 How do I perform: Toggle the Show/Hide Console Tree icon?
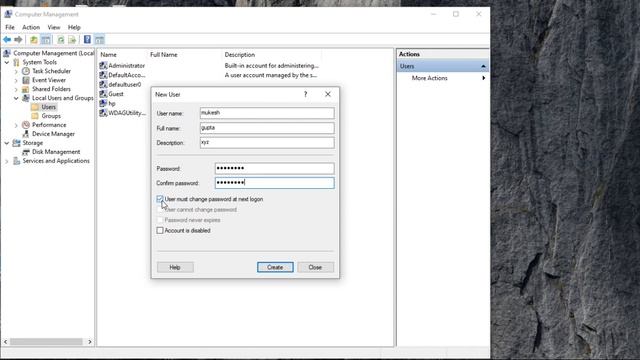click(x=46, y=40)
